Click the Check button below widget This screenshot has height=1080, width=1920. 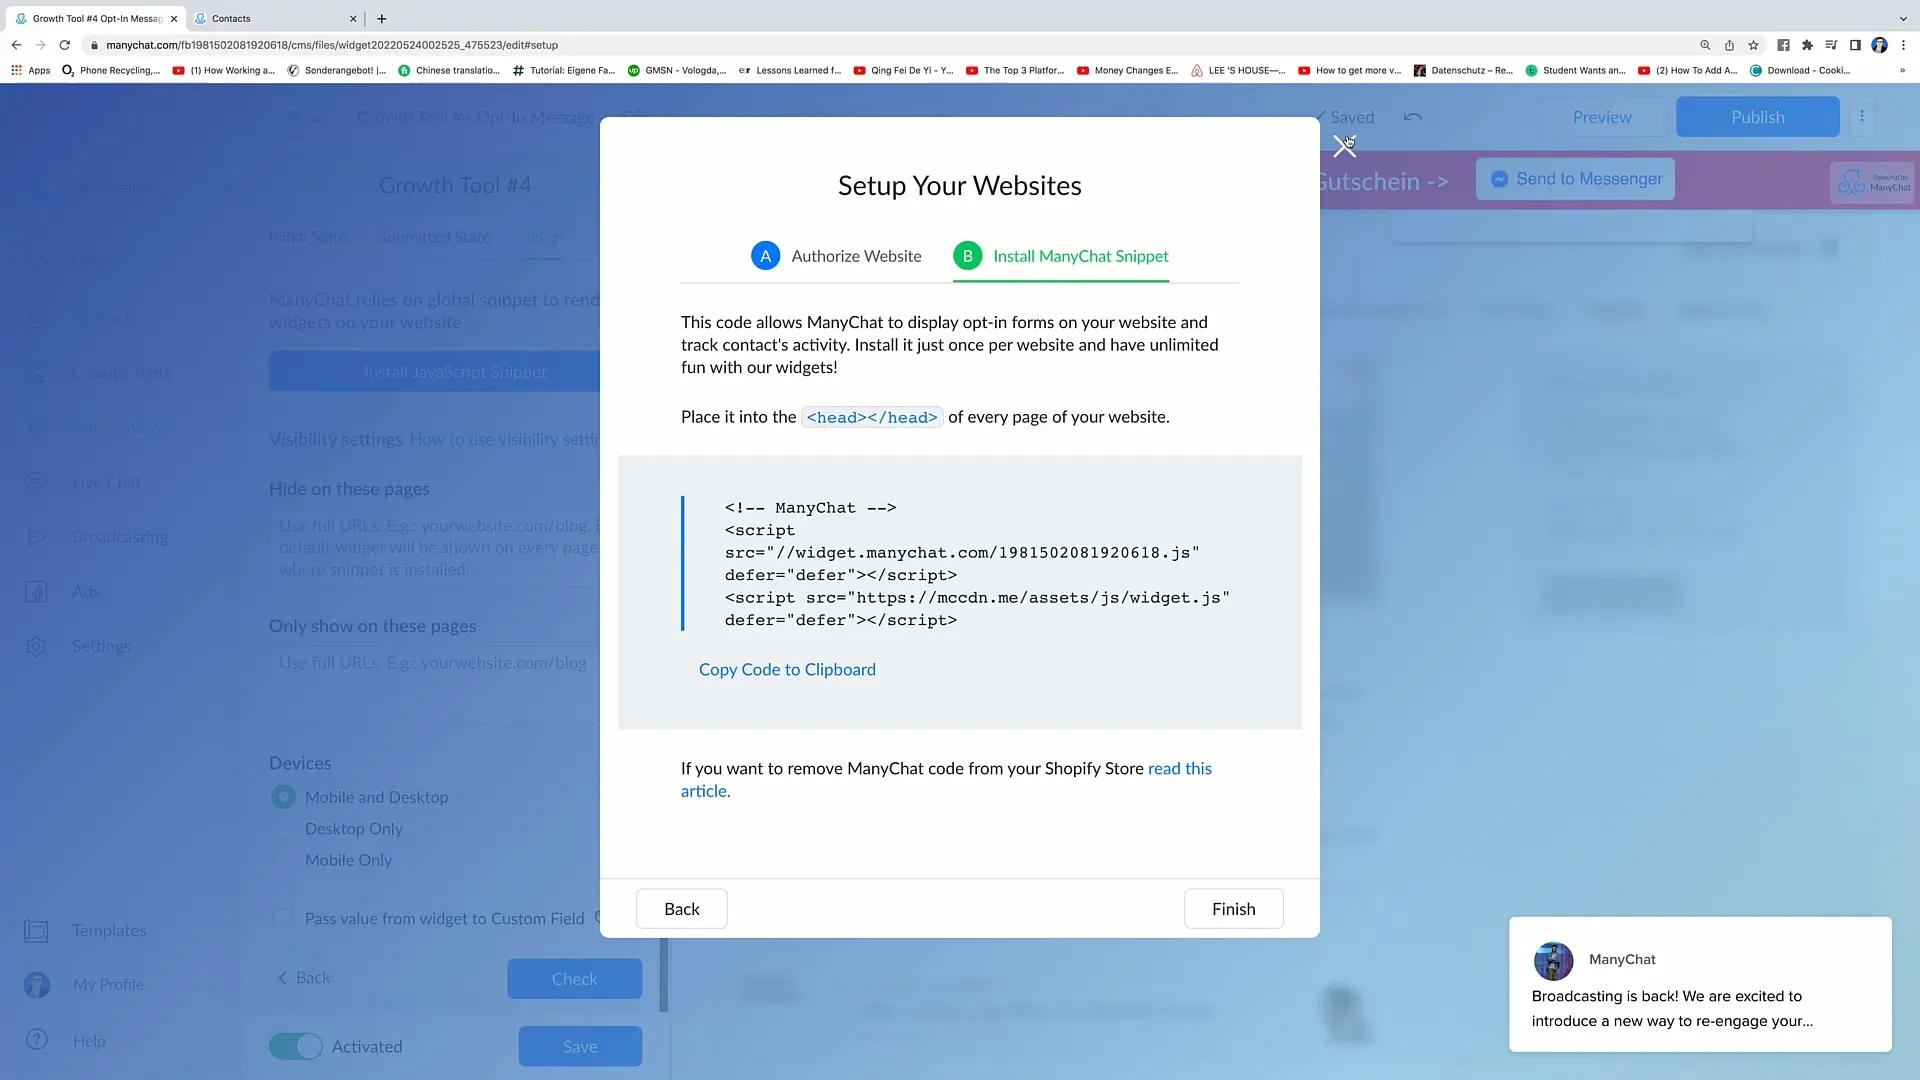(575, 978)
